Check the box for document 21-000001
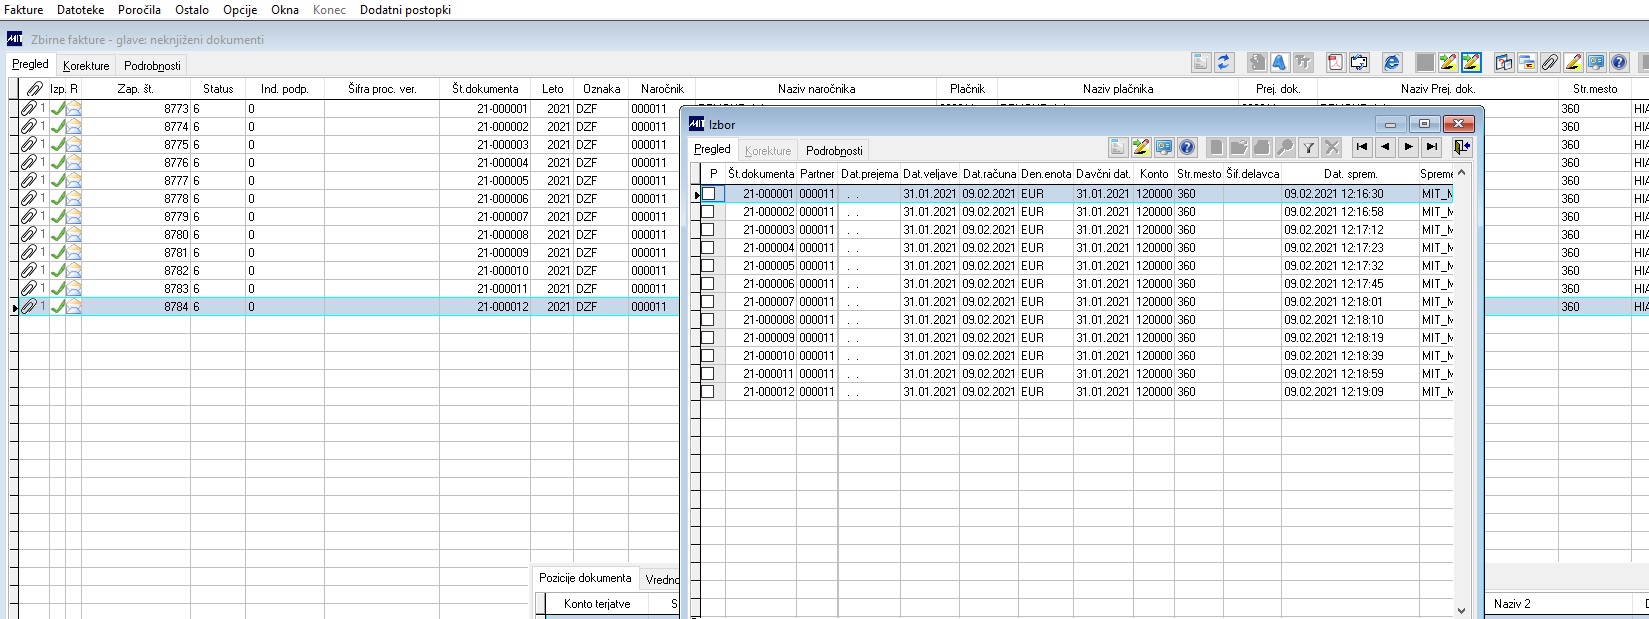Viewport: 1649px width, 619px height. [x=708, y=194]
